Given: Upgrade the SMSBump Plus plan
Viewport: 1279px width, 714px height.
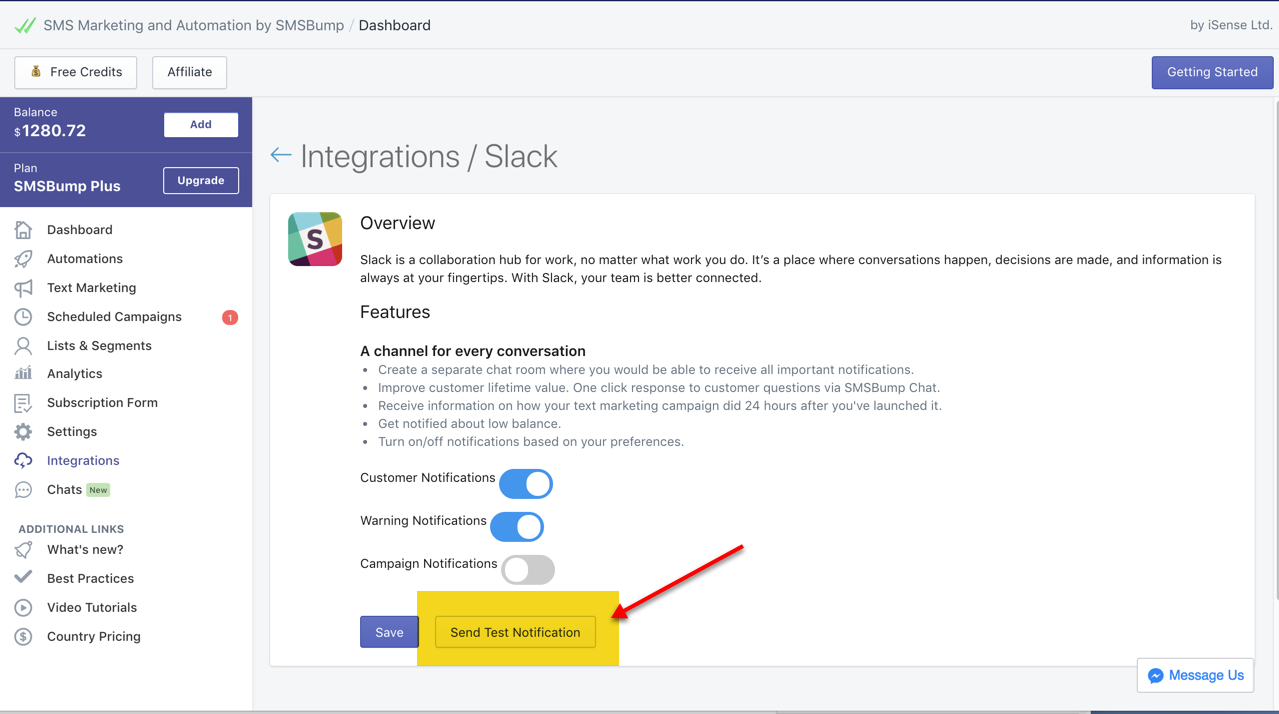Looking at the screenshot, I should 201,181.
